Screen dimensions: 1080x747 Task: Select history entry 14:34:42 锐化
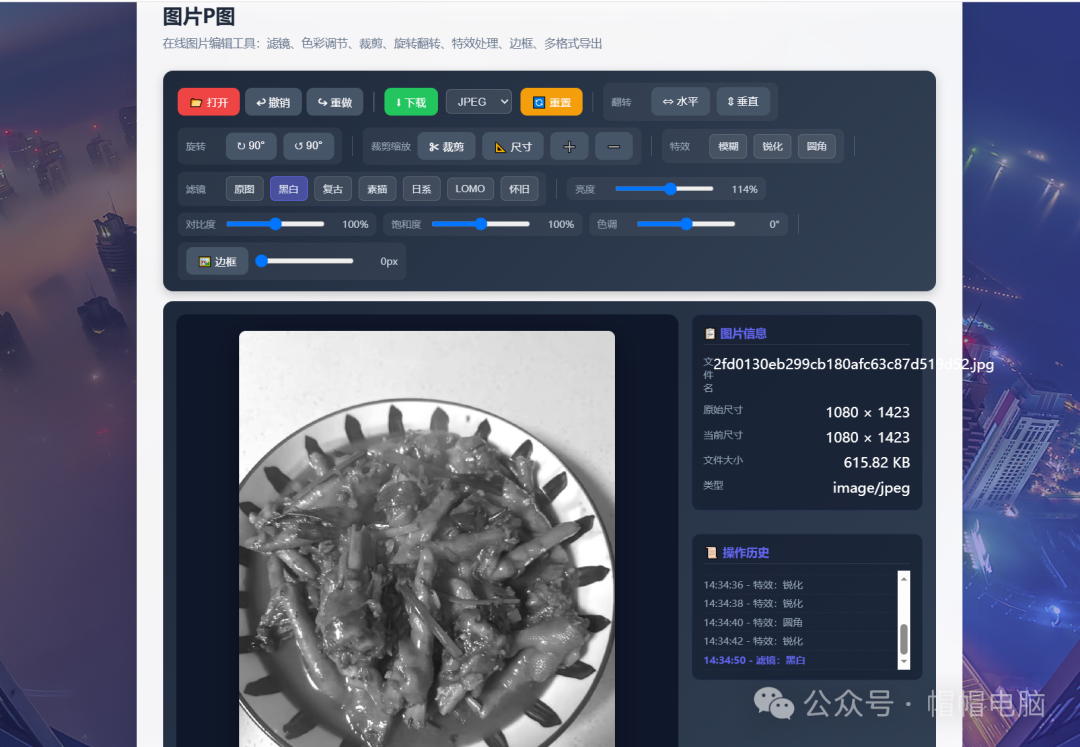click(753, 641)
